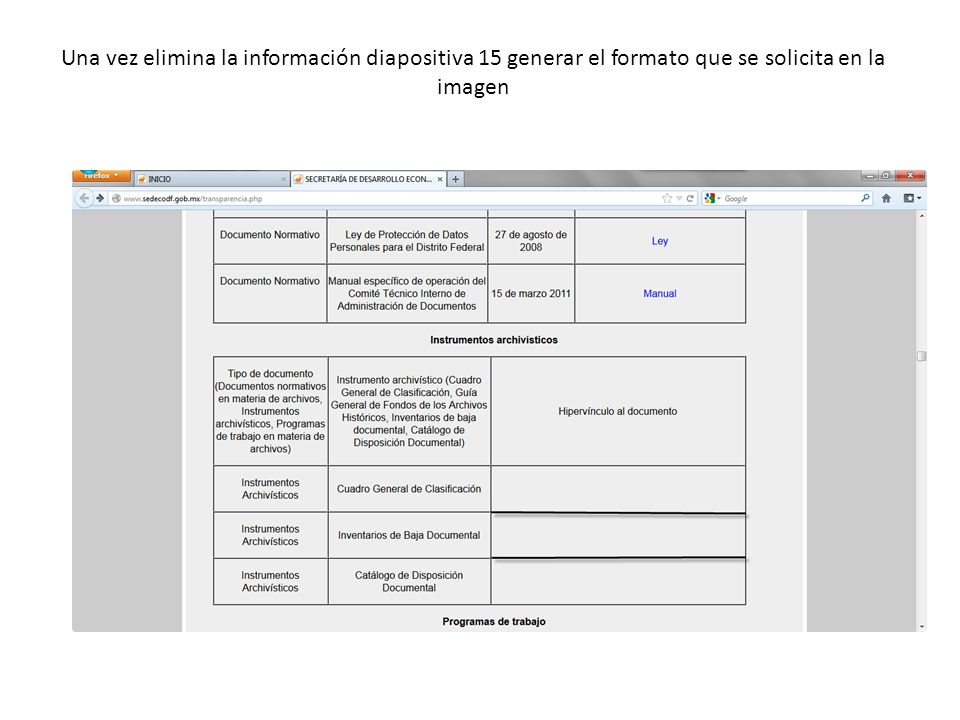Open the bookmarks menu button
Image resolution: width=960 pixels, height=720 pixels.
click(912, 198)
